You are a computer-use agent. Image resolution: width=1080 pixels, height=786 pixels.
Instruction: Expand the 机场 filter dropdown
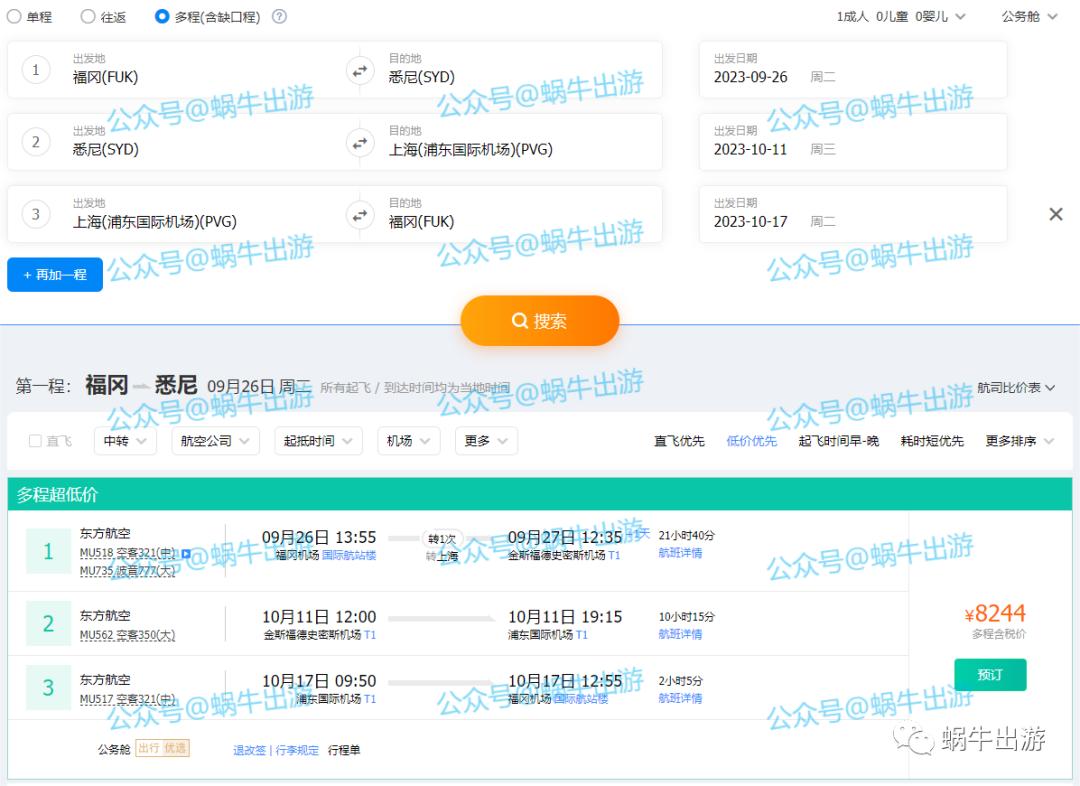coord(408,441)
